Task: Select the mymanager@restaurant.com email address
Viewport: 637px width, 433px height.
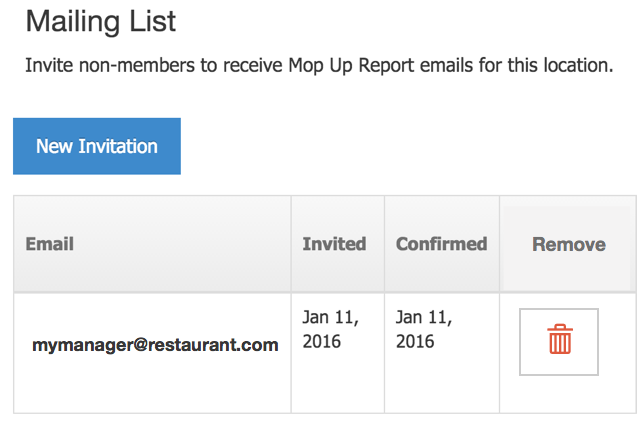Action: (x=155, y=345)
